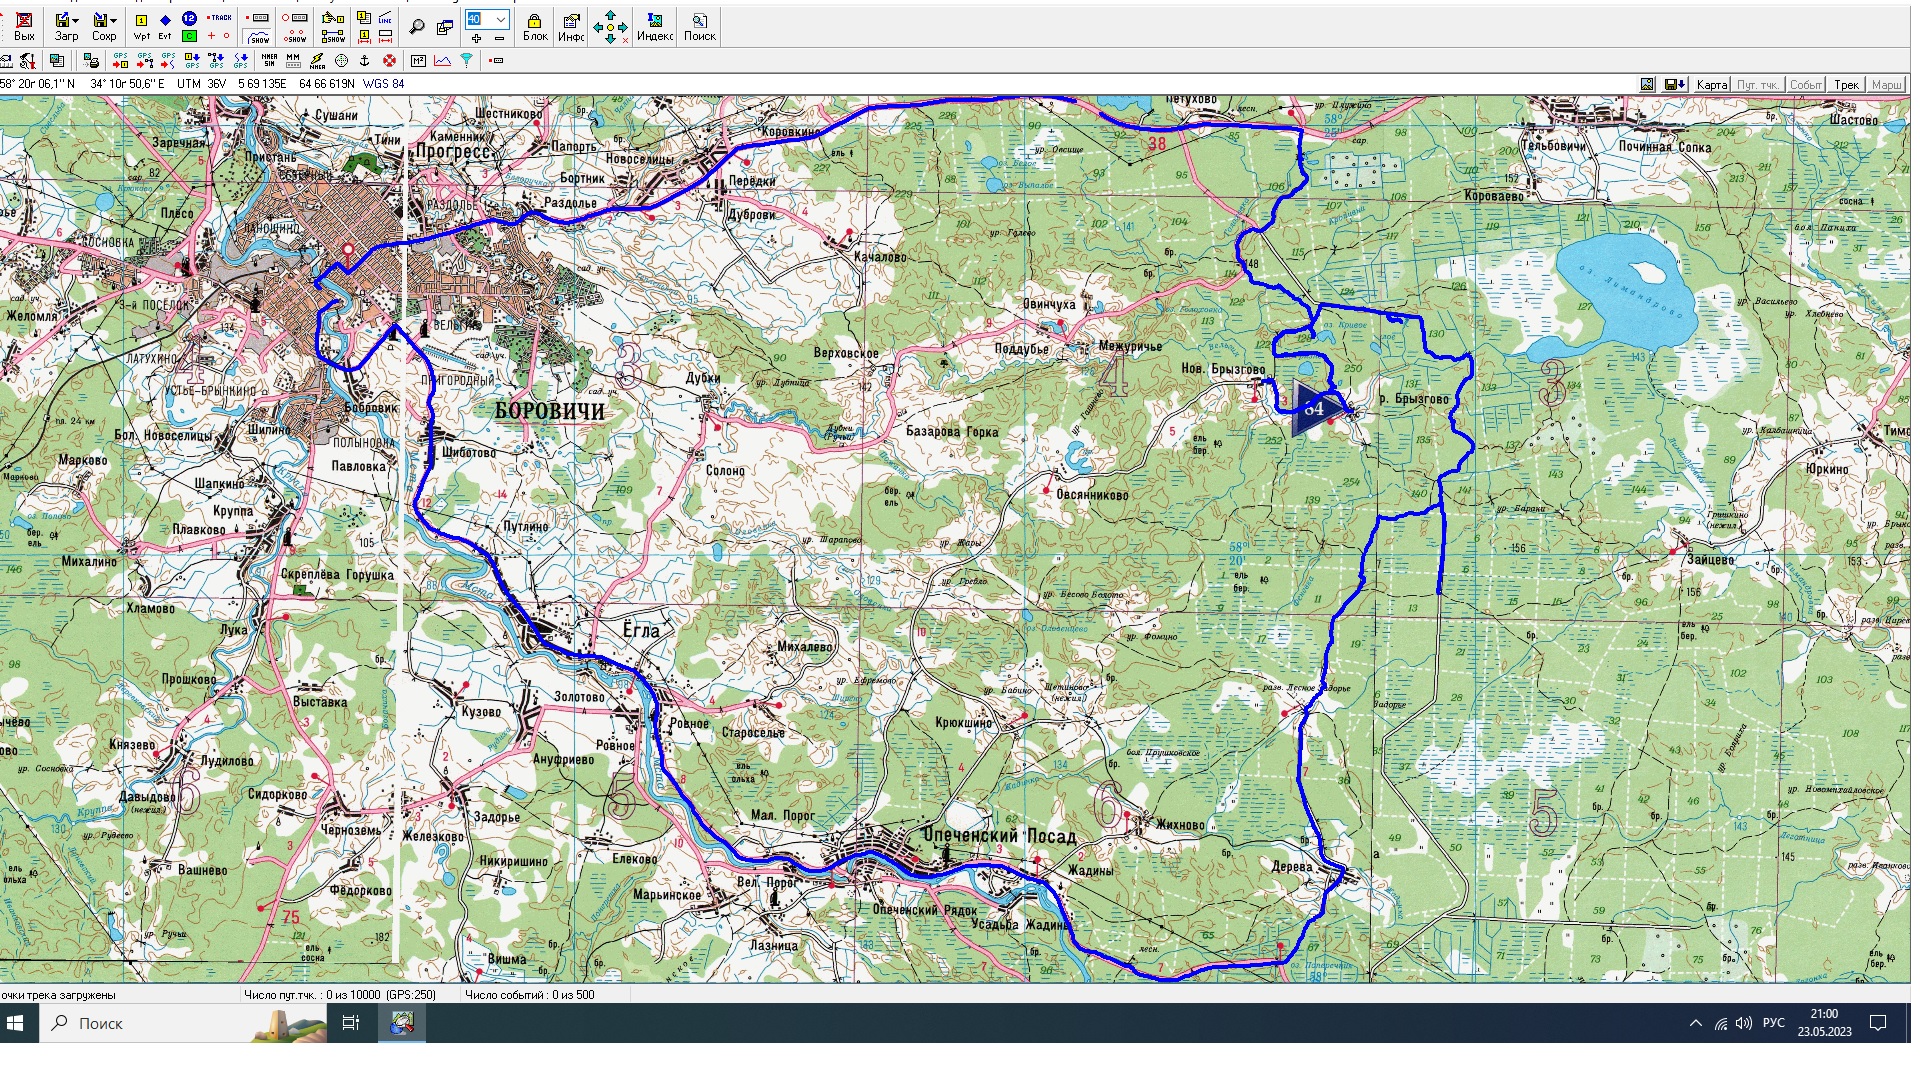This screenshot has height=1080, width=1920.
Task: Activate the TRACK manual track tool
Action: click(219, 18)
